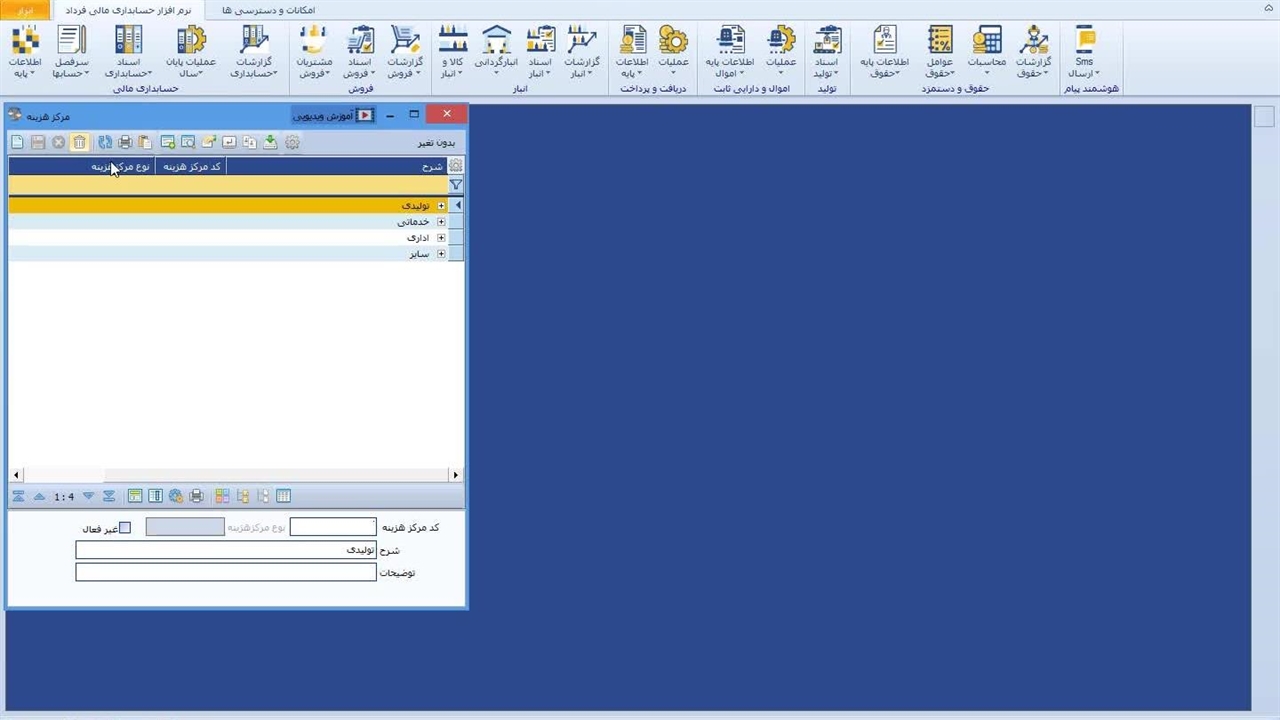Click the horizontal scrollbar right arrow
This screenshot has width=1280, height=720.
pos(456,475)
